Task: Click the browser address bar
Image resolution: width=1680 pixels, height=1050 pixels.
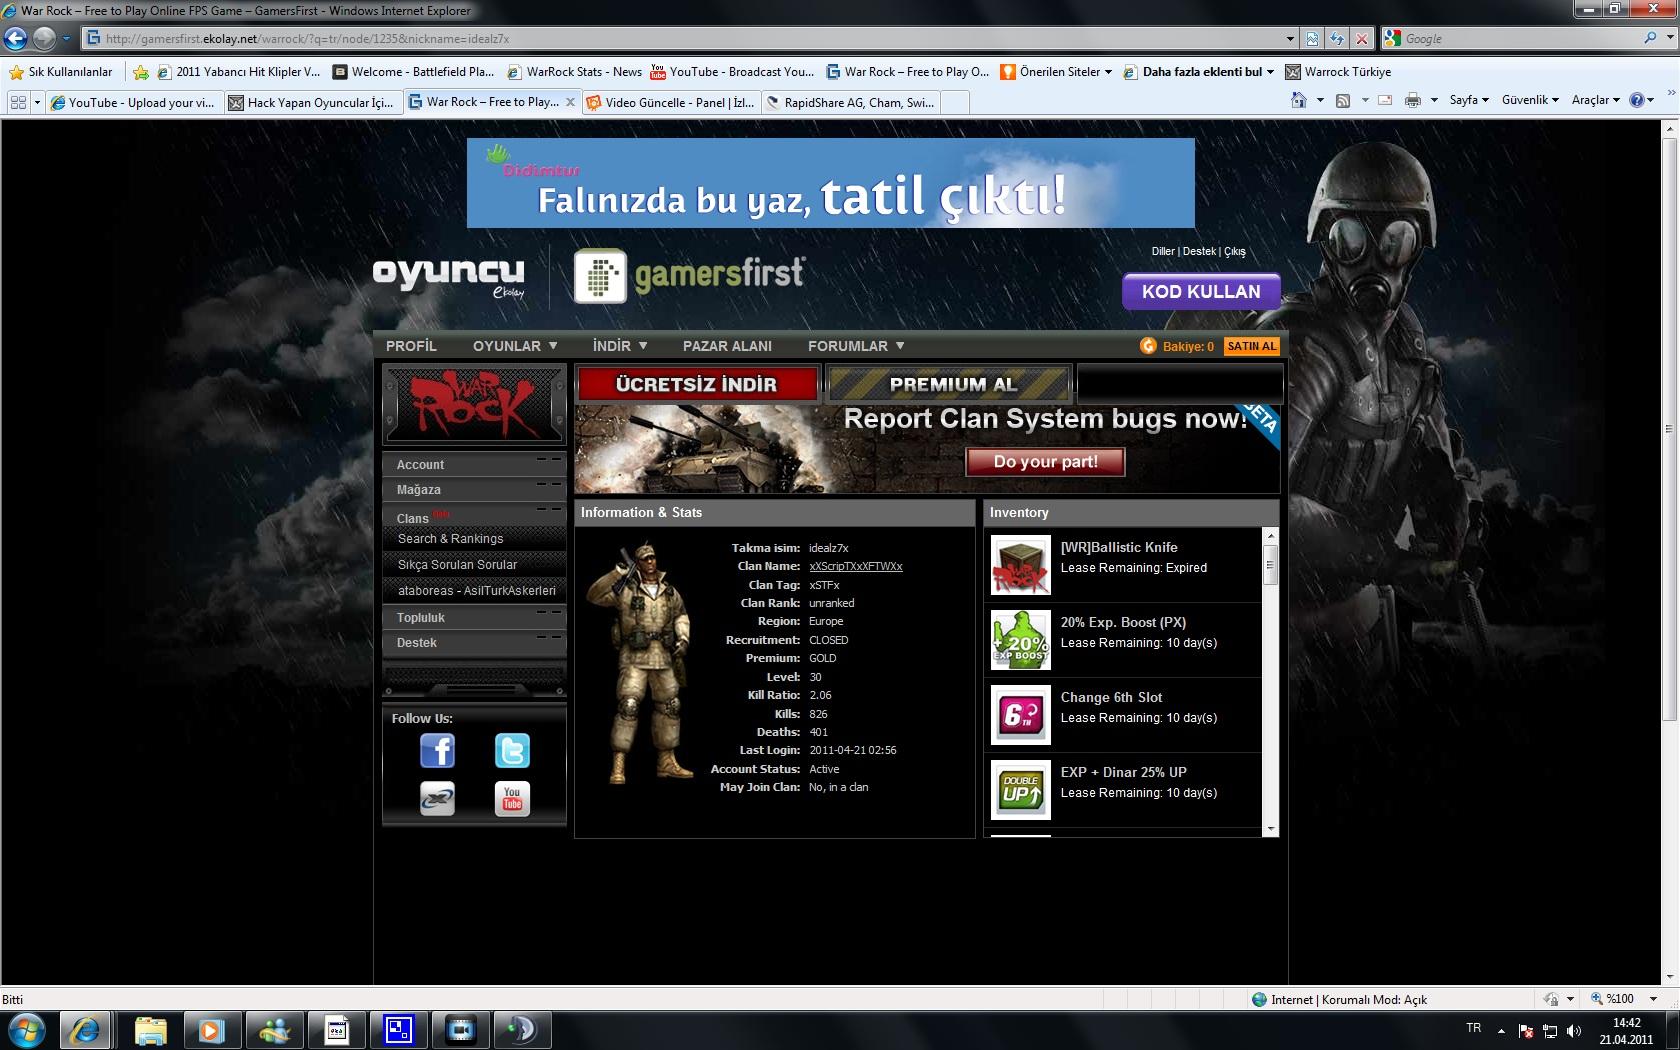Action: pos(690,39)
